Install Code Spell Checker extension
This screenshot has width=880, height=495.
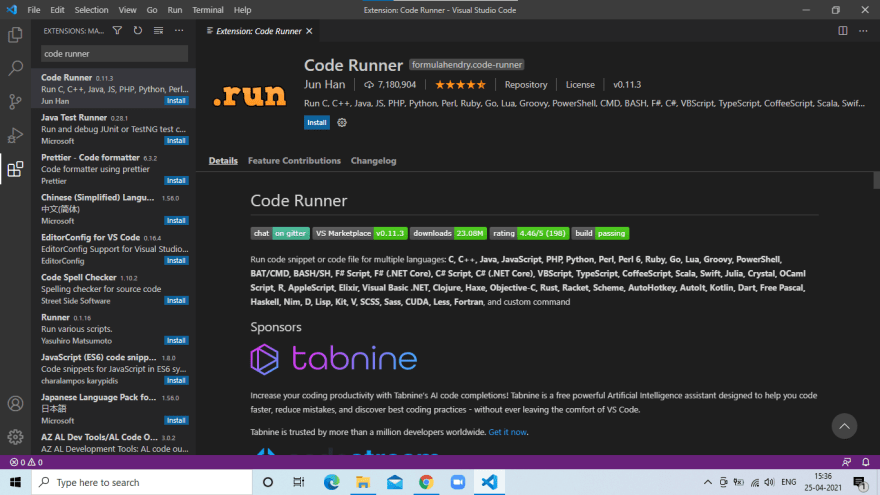(176, 301)
